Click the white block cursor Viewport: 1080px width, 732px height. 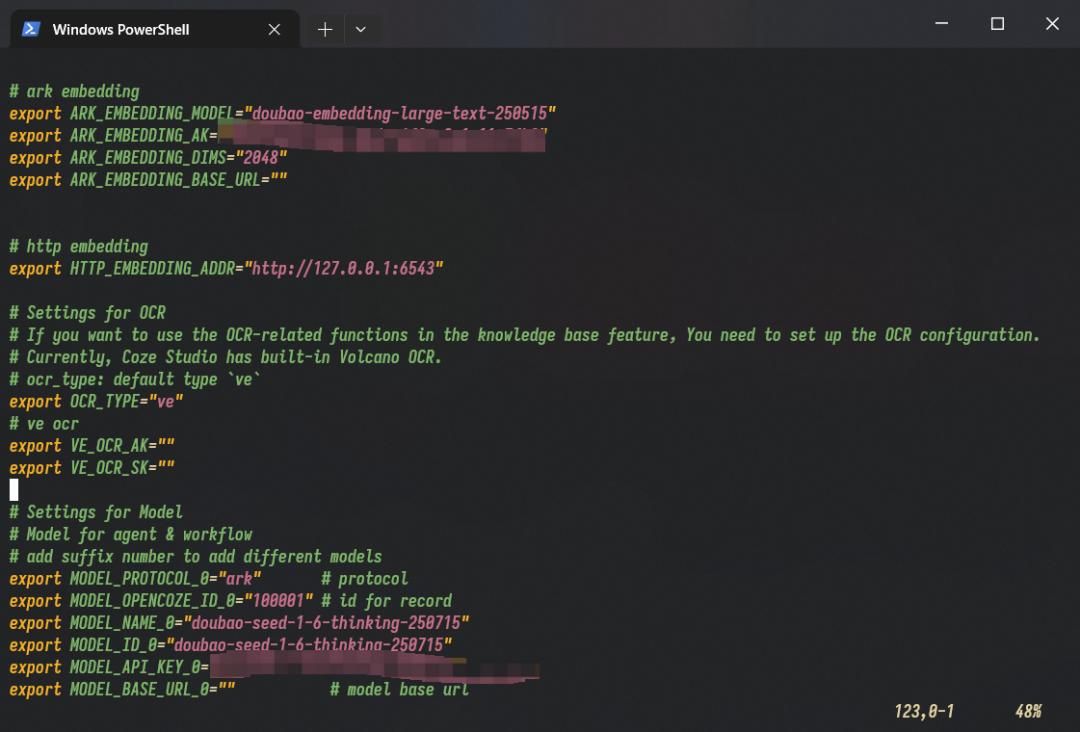tap(14, 490)
